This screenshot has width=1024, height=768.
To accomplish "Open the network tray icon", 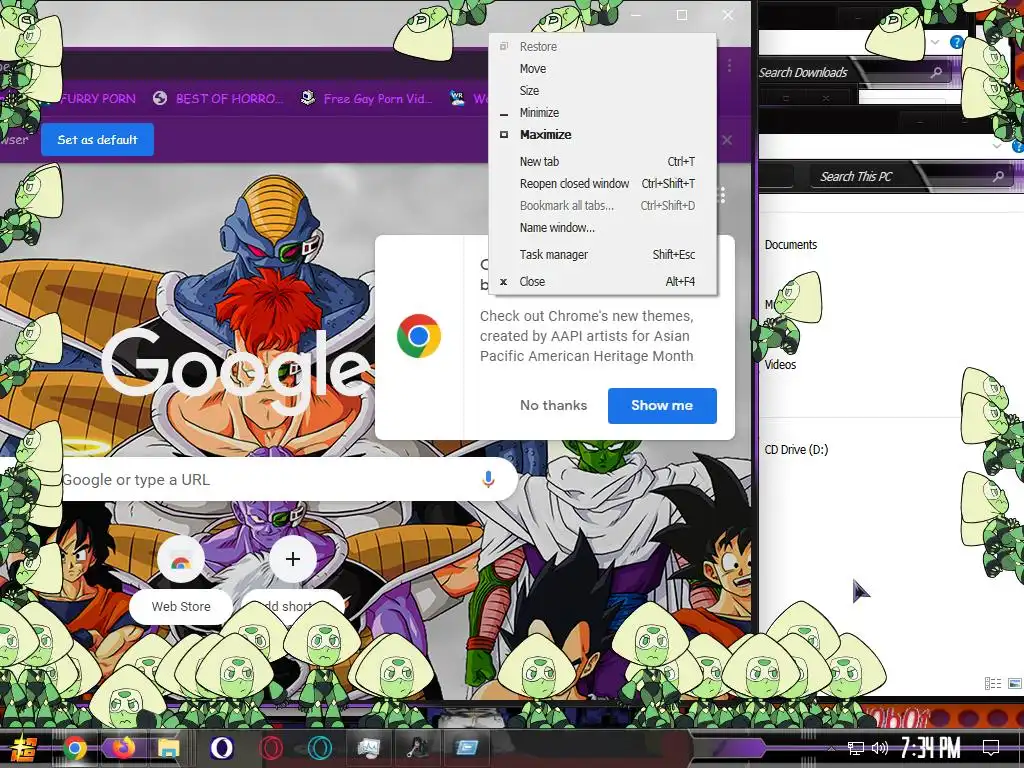I will click(x=855, y=748).
